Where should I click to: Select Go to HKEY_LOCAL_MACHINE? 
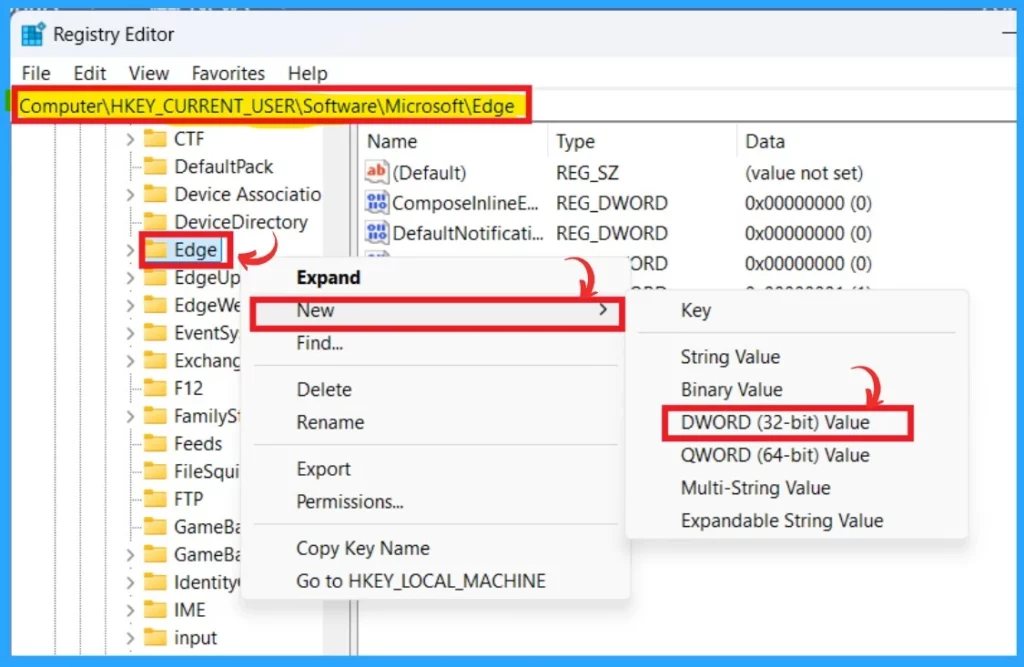point(434,581)
